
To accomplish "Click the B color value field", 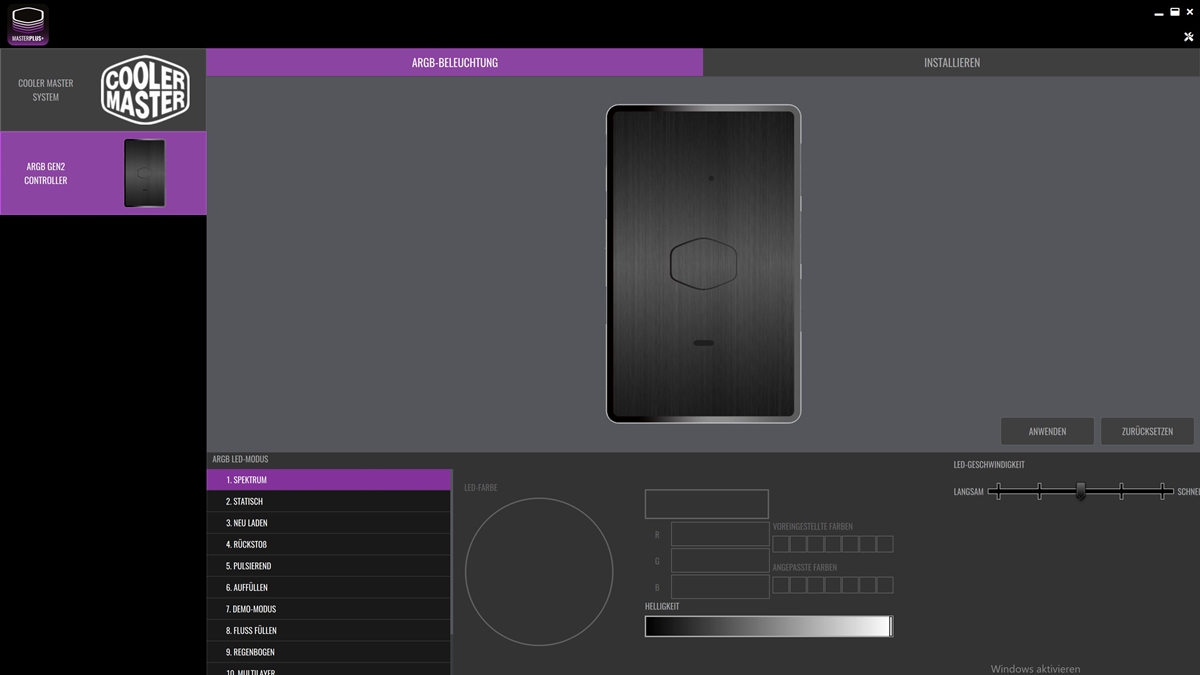I will click(x=720, y=587).
